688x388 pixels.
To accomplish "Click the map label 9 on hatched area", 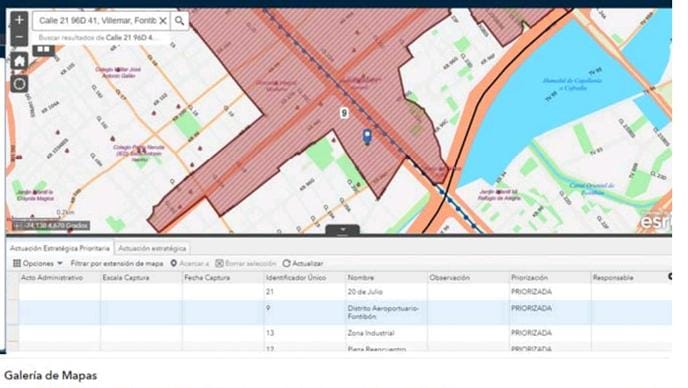I will tap(344, 113).
